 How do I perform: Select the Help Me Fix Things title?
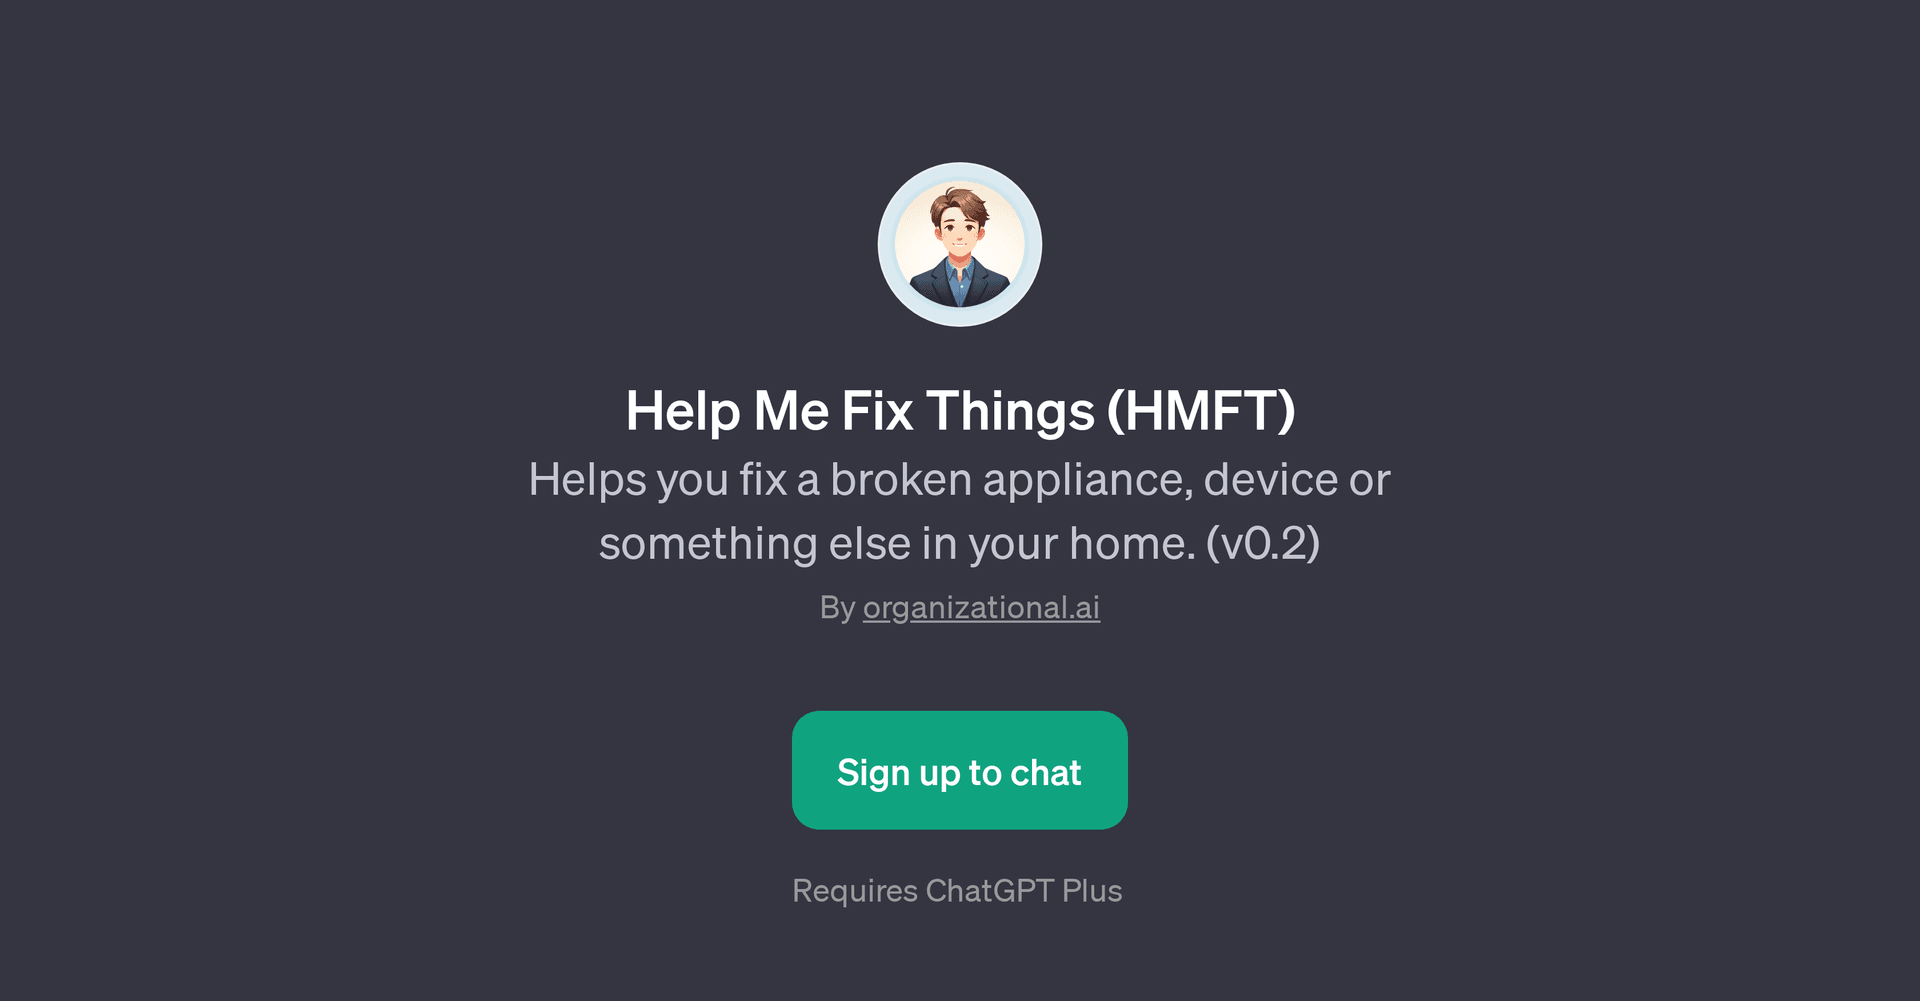960,410
